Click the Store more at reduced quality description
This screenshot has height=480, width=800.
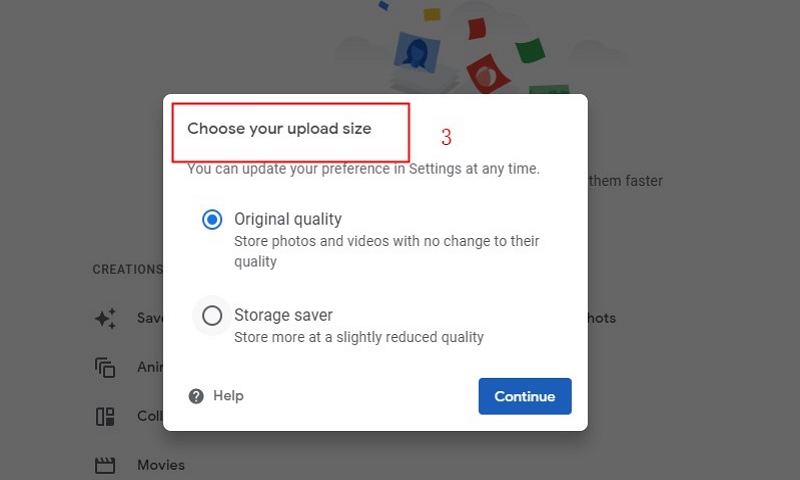[x=359, y=337]
